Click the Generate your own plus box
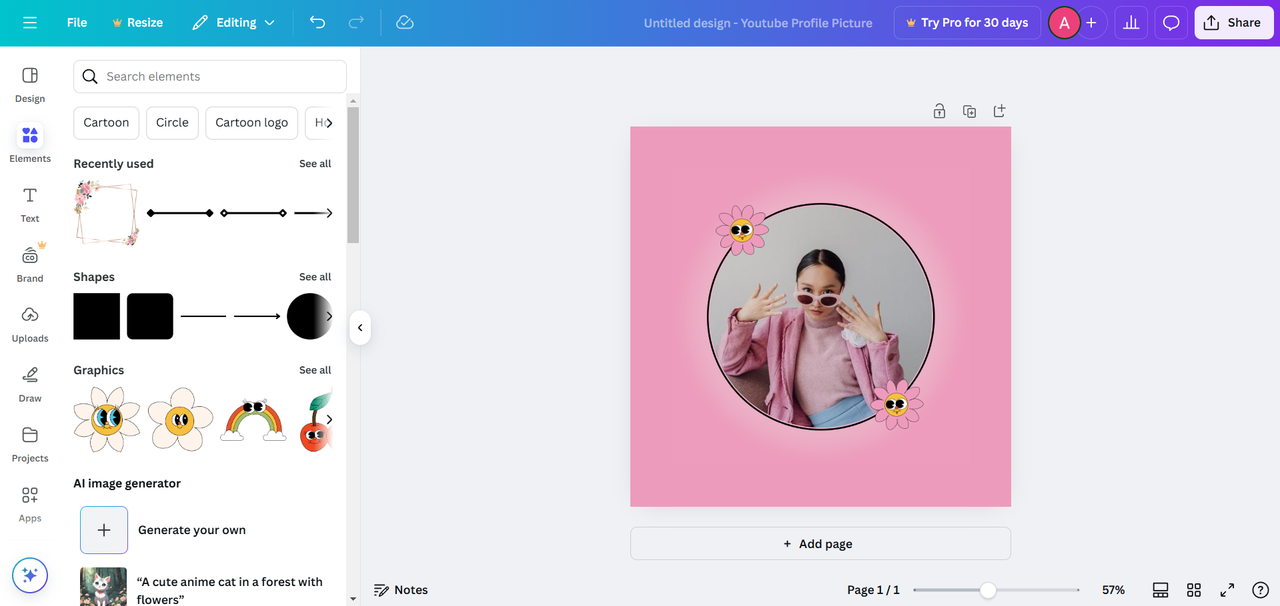 pyautogui.click(x=104, y=530)
